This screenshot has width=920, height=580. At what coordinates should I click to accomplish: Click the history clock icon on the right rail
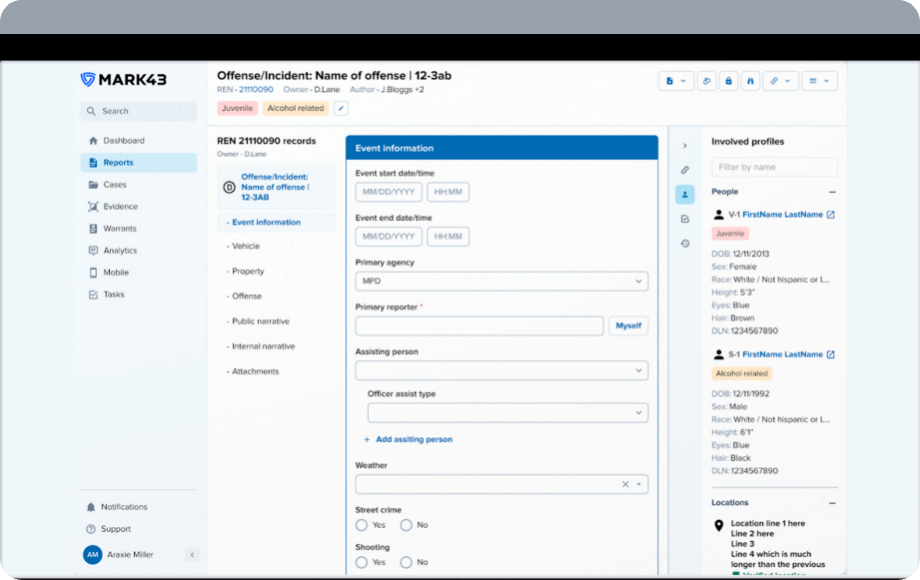685,244
